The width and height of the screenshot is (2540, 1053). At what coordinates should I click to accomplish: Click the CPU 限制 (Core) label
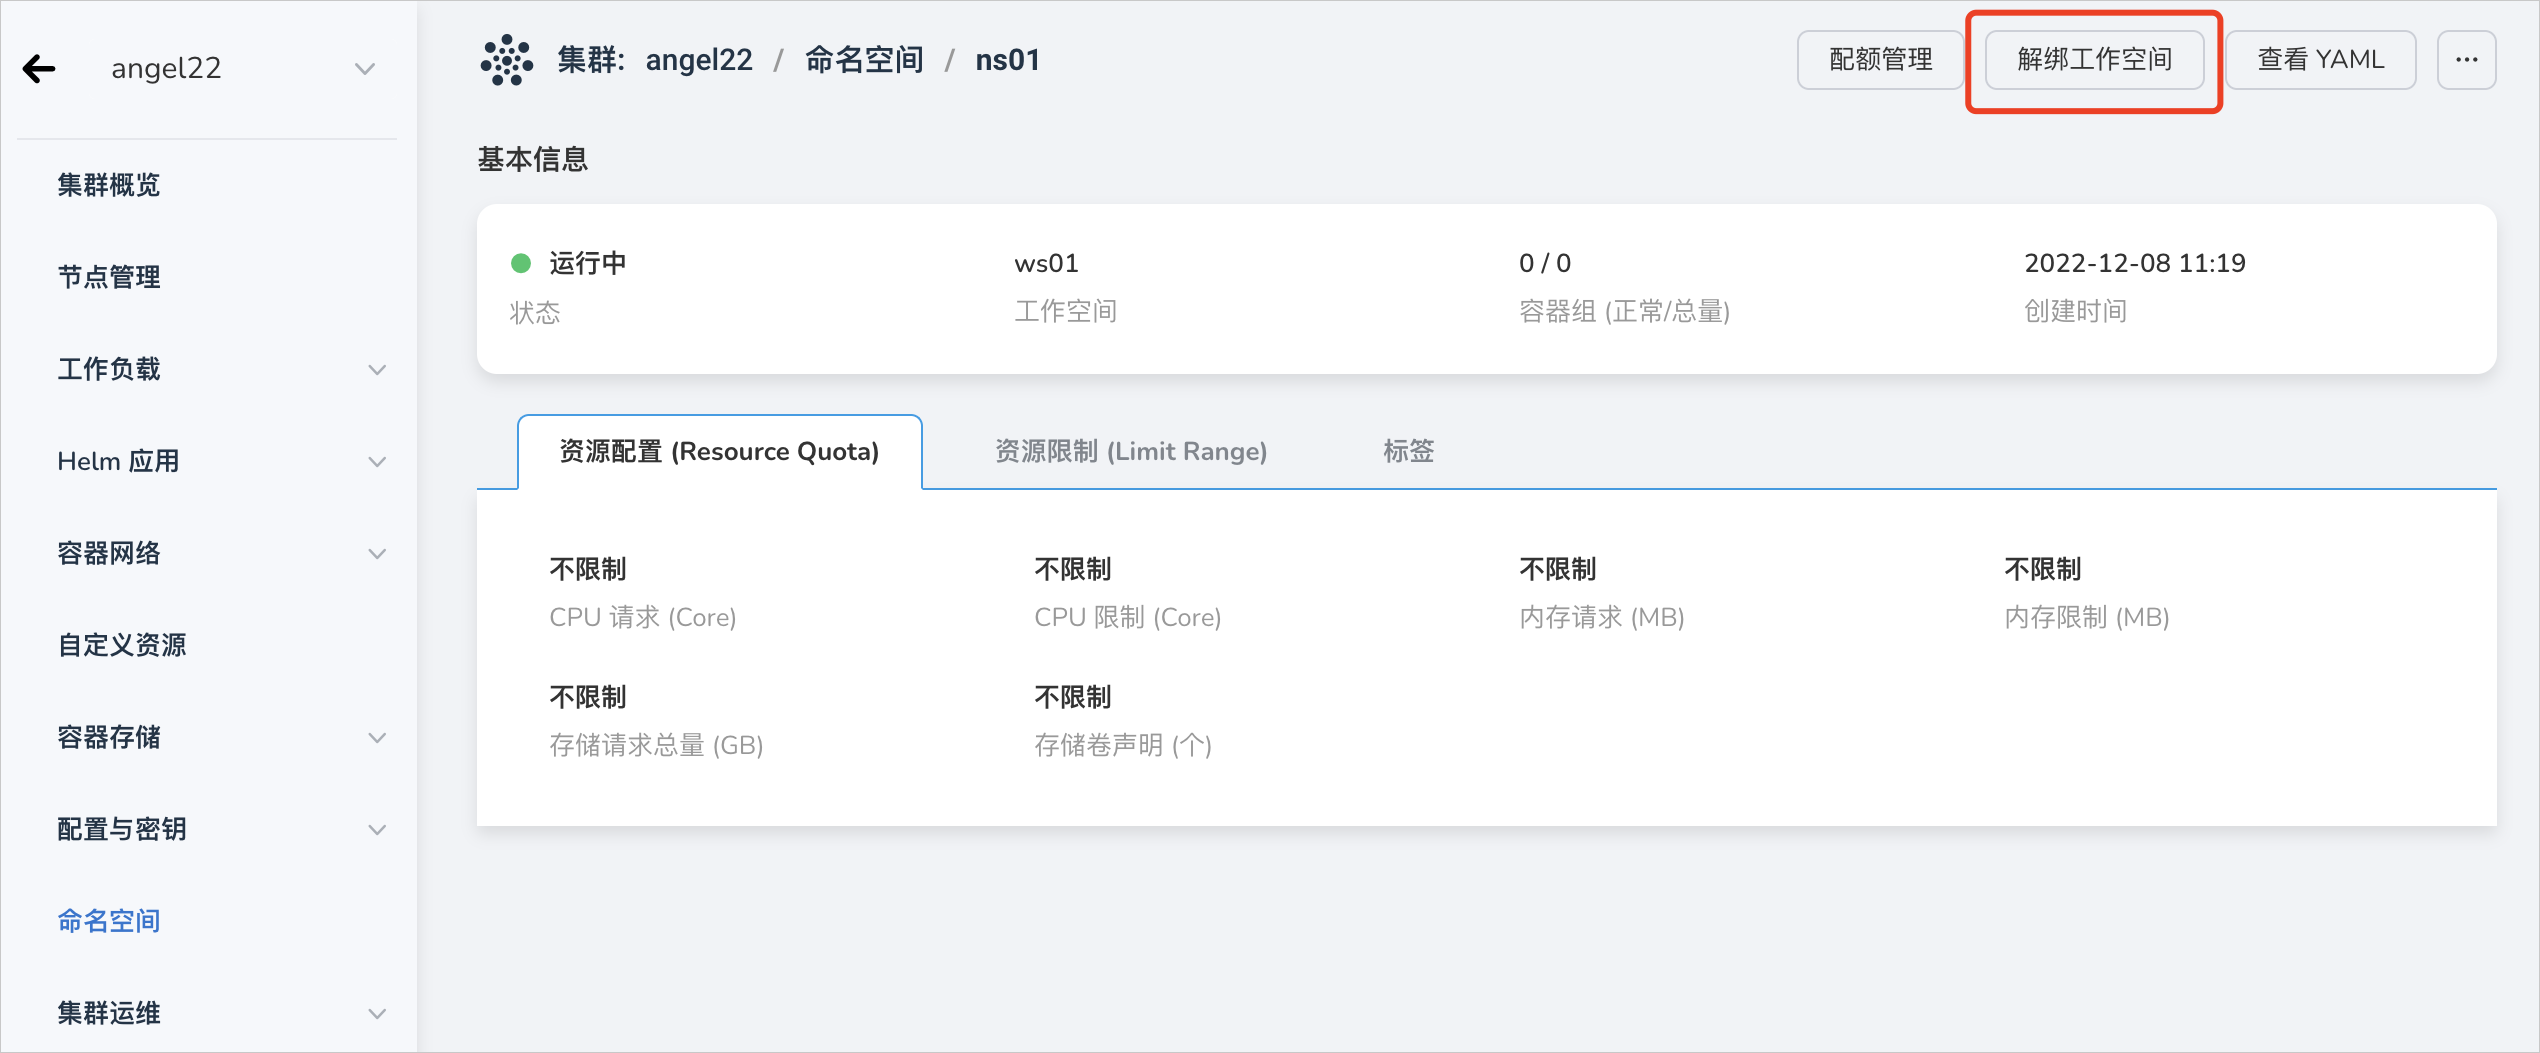pyautogui.click(x=1128, y=617)
